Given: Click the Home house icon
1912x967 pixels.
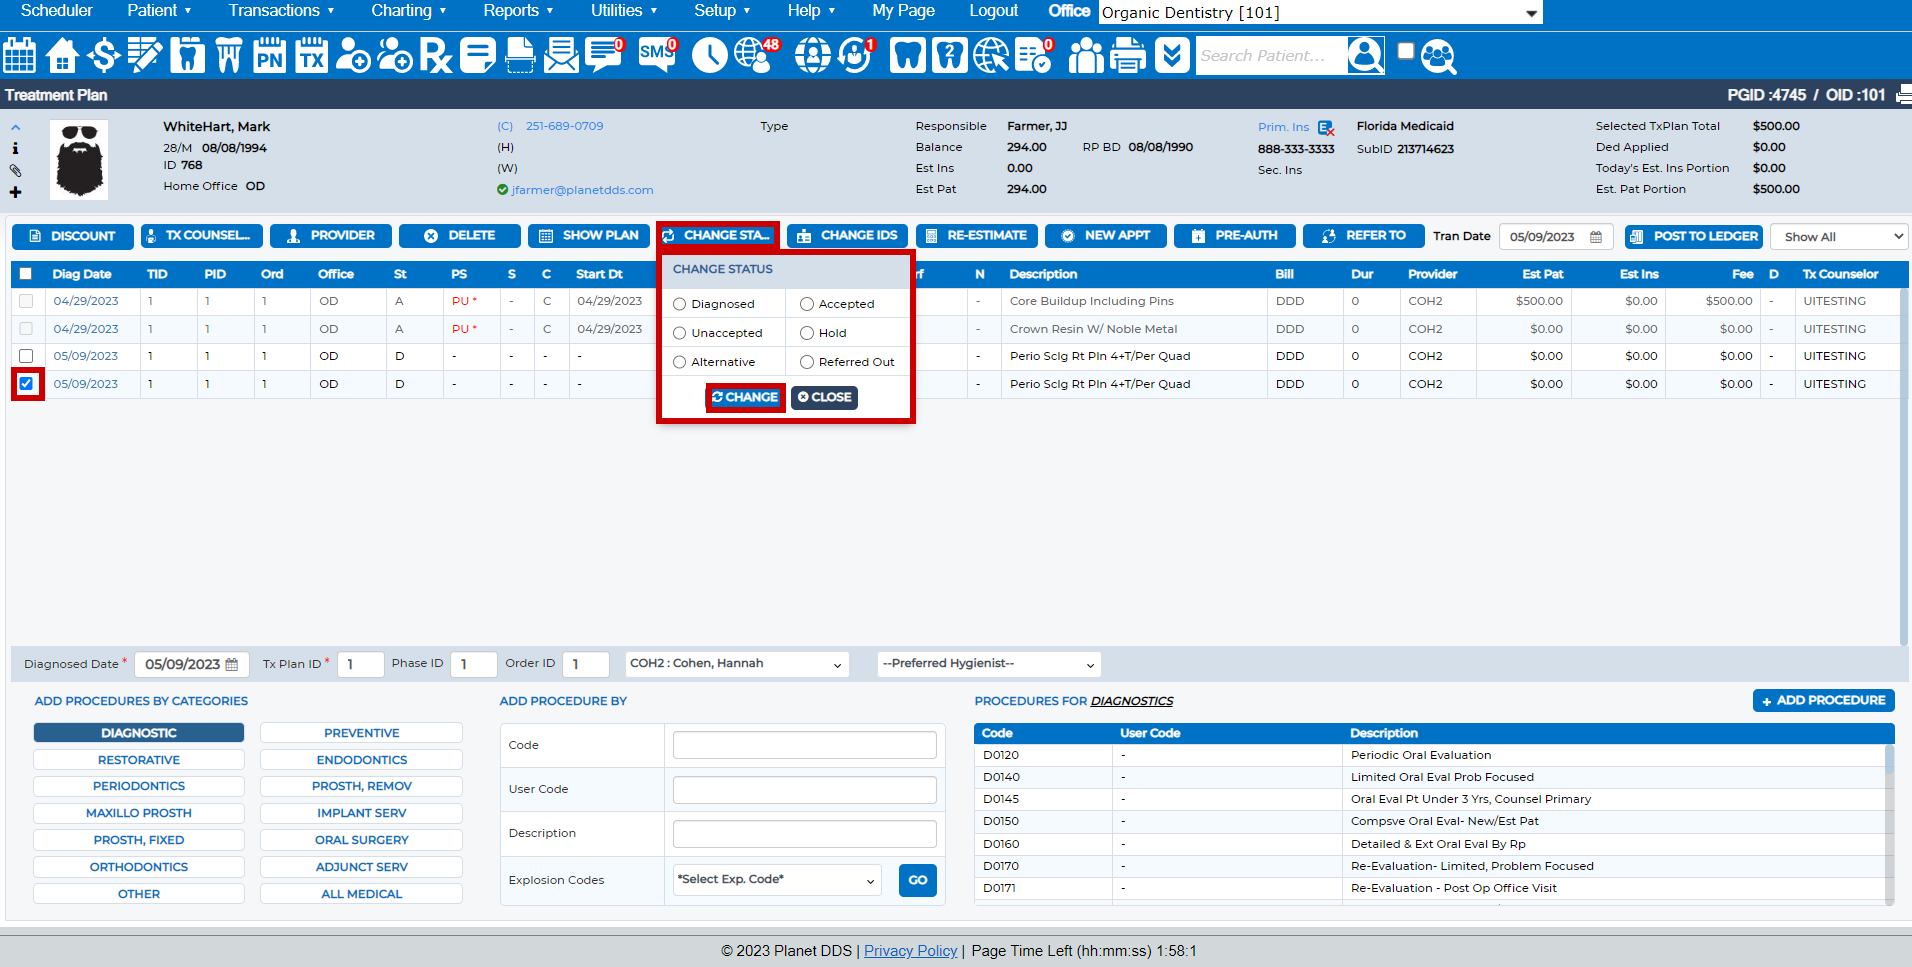Looking at the screenshot, I should tap(62, 55).
